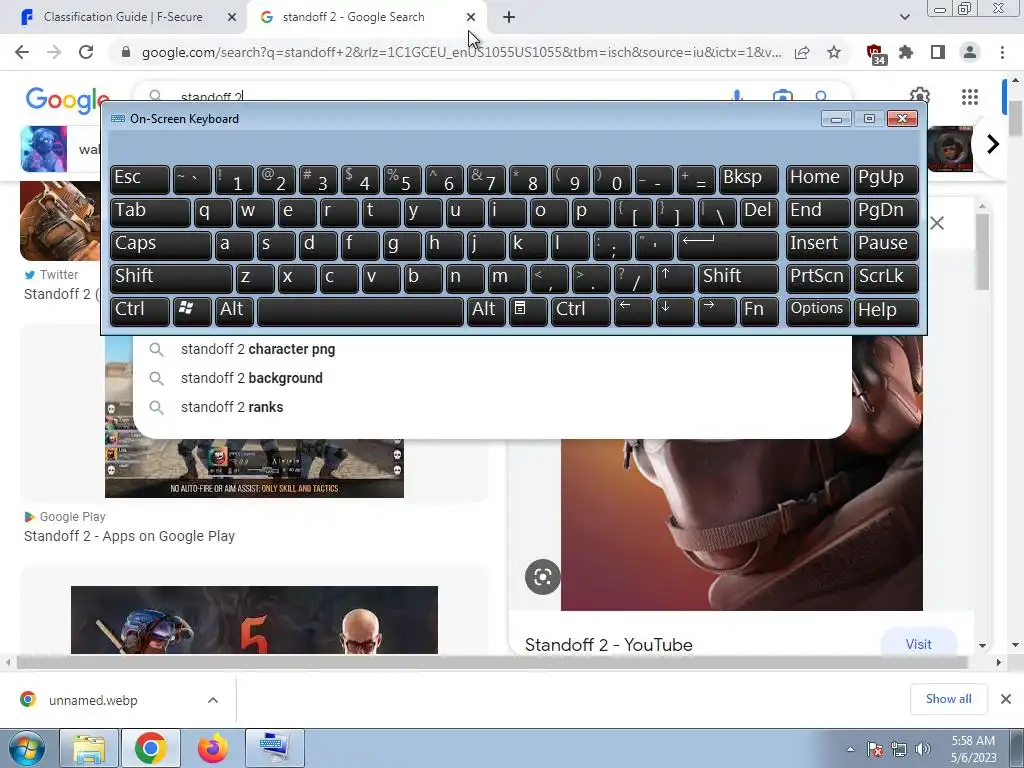Open the Chrome three-dot menu
This screenshot has width=1024, height=768.
click(x=1002, y=52)
